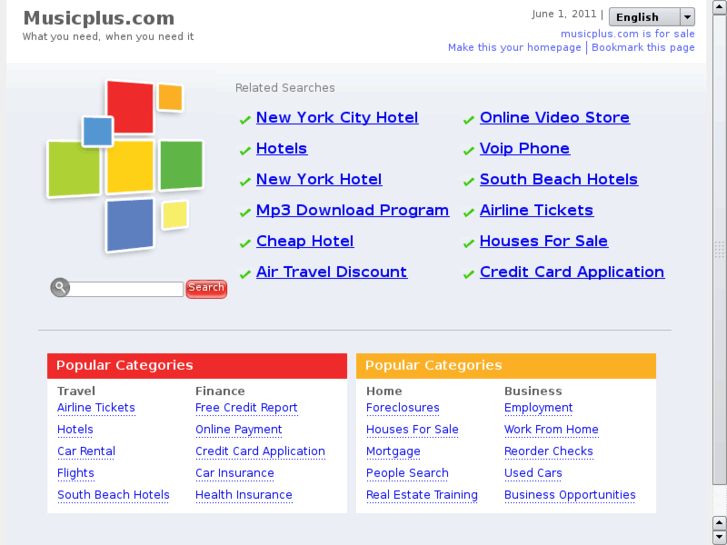Click 'Bookmark this page' link
This screenshot has height=545, width=727.
coord(643,47)
